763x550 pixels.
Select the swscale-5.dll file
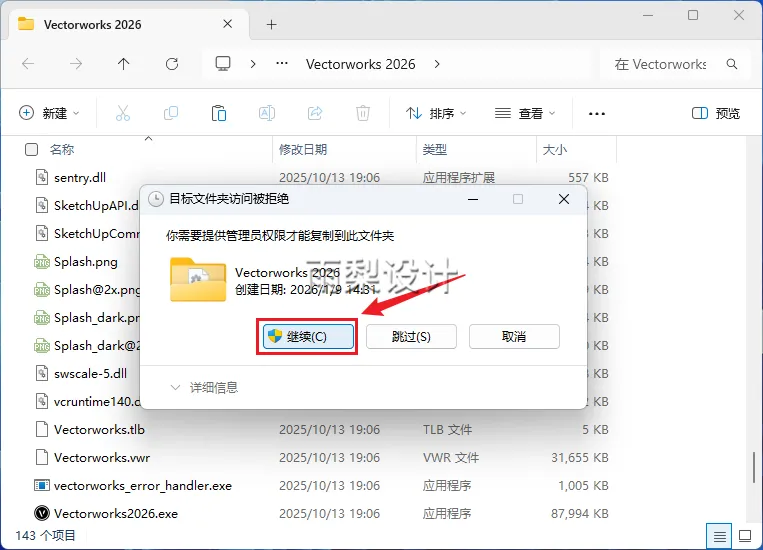(x=91, y=373)
